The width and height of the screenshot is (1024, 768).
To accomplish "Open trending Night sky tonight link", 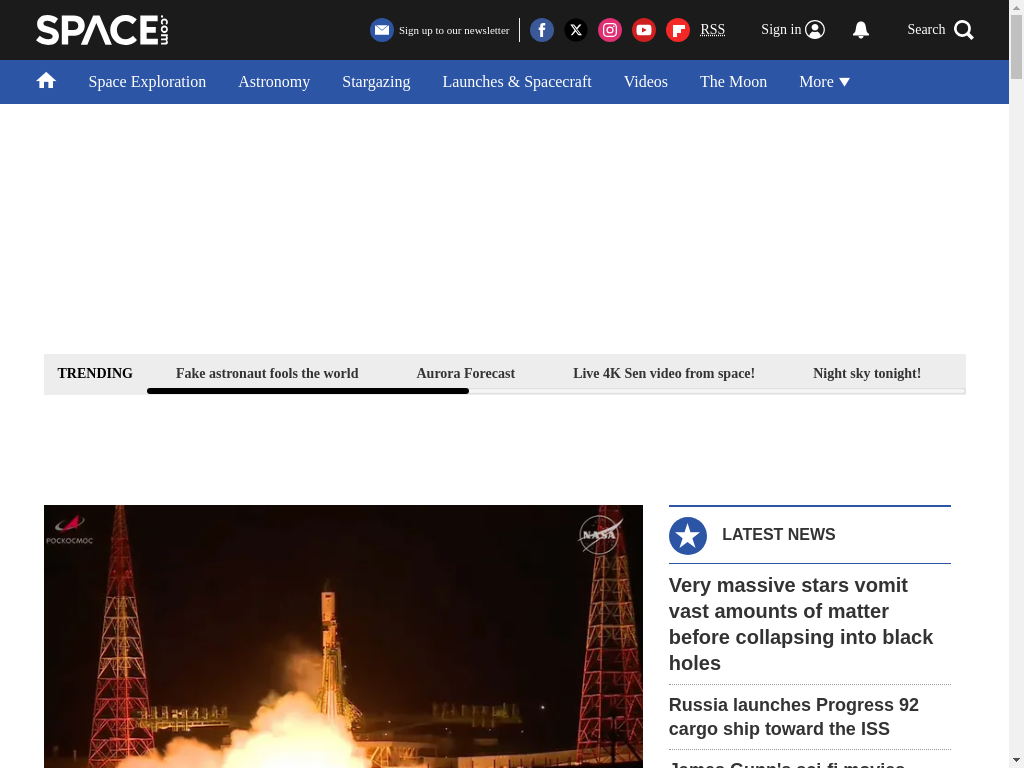I will tap(867, 373).
